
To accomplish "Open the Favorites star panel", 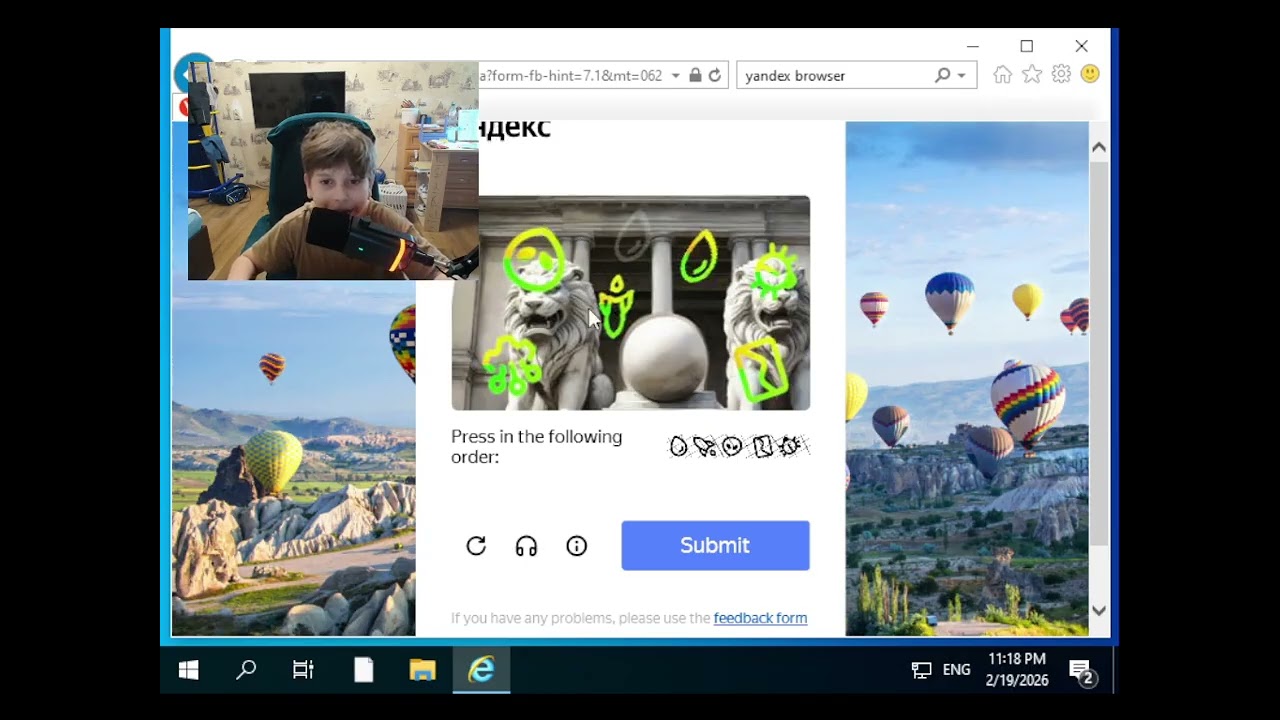I will click(1032, 74).
